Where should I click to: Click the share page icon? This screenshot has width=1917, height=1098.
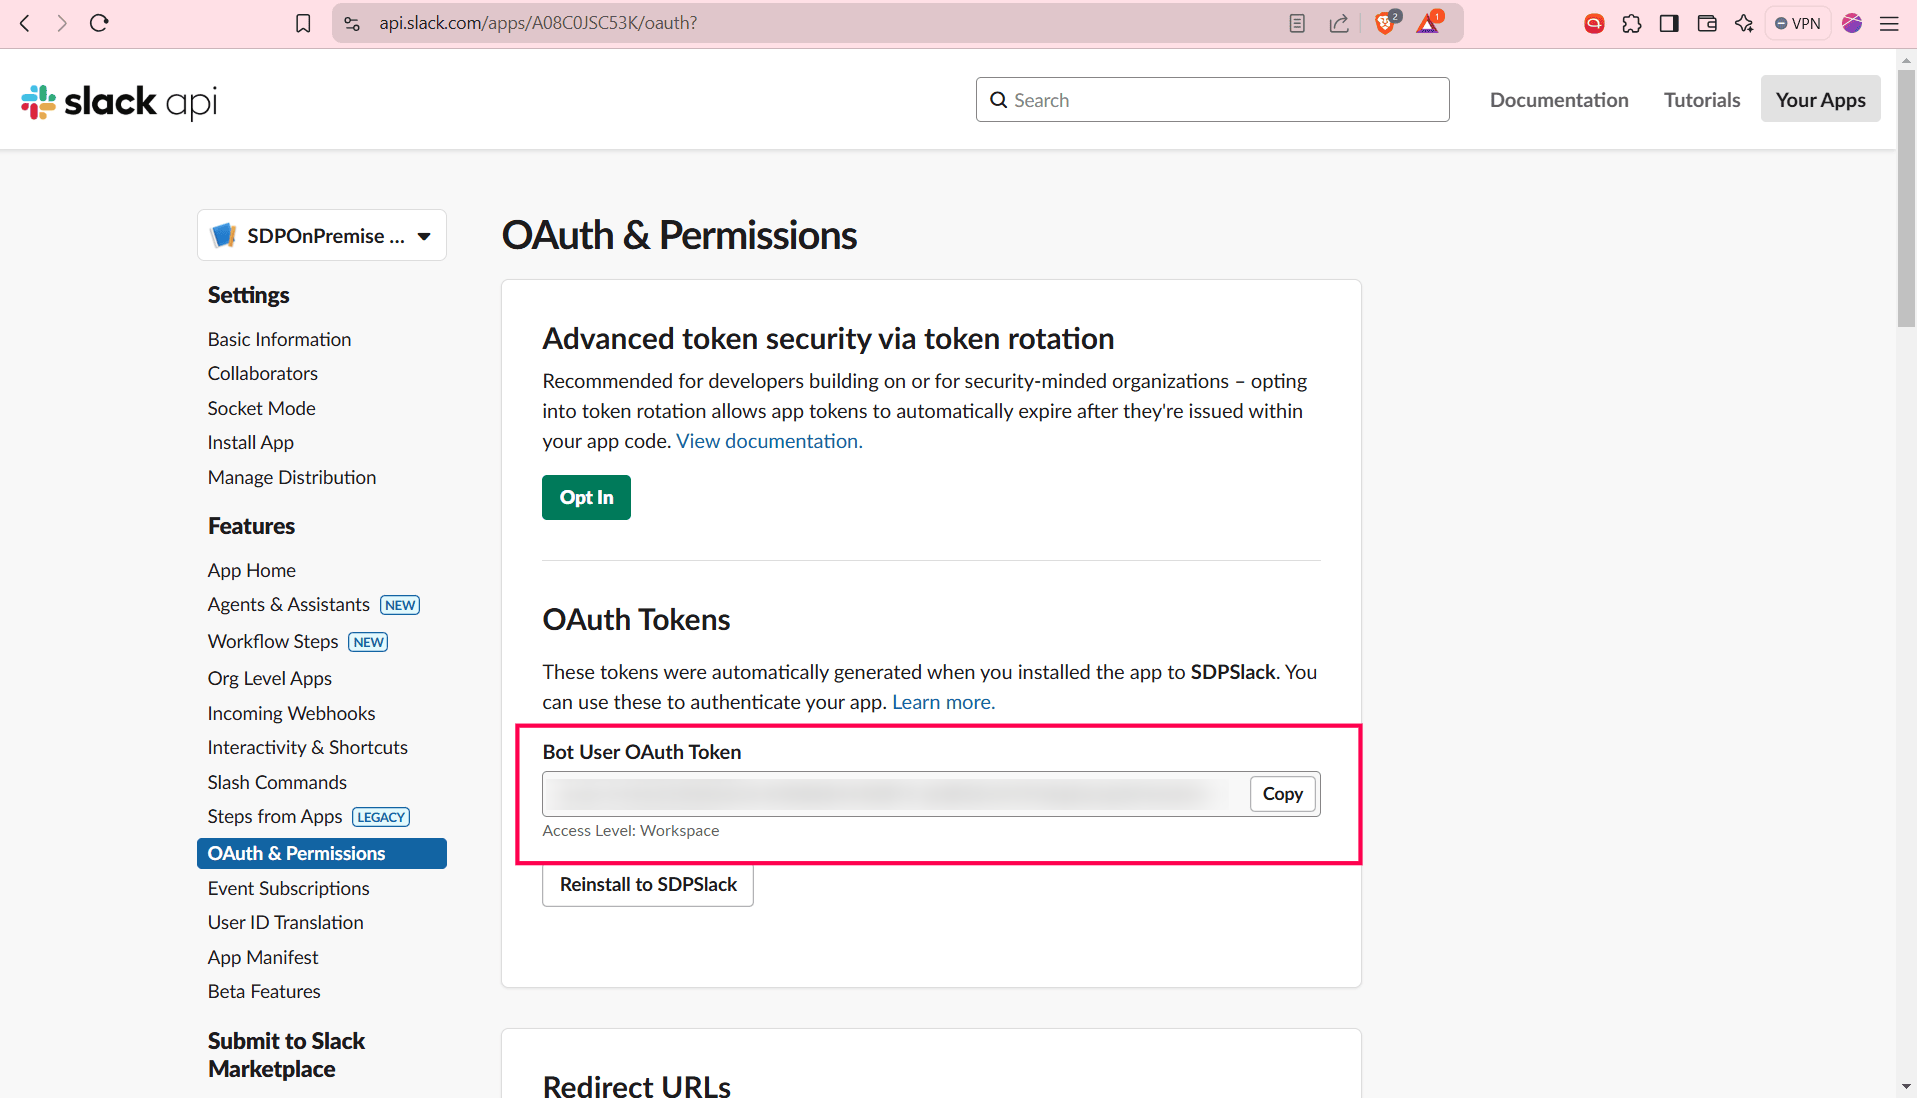coord(1339,23)
